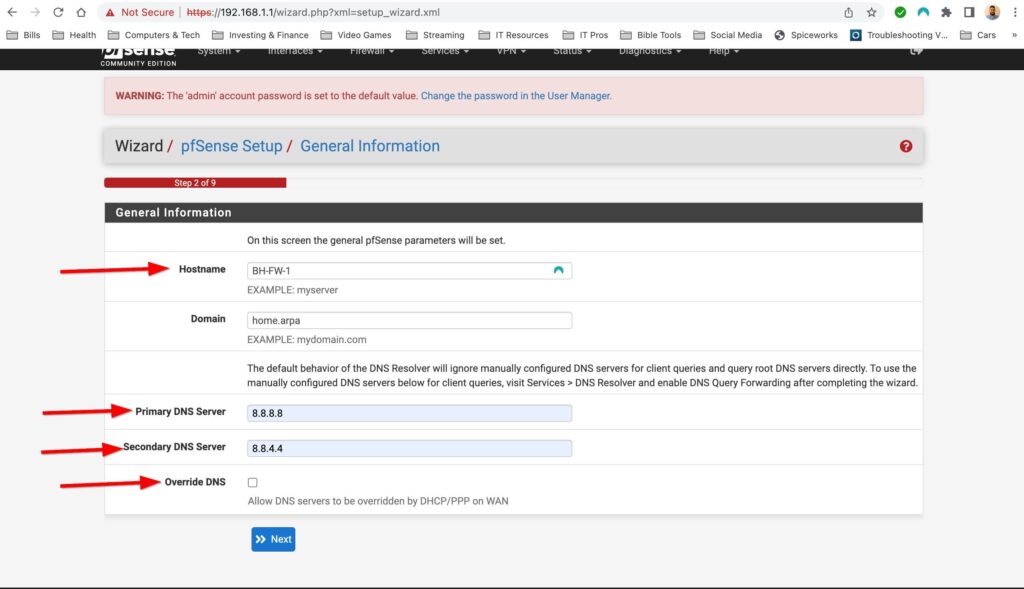
Task: Click the teal icon inside Hostname field
Action: 558,270
